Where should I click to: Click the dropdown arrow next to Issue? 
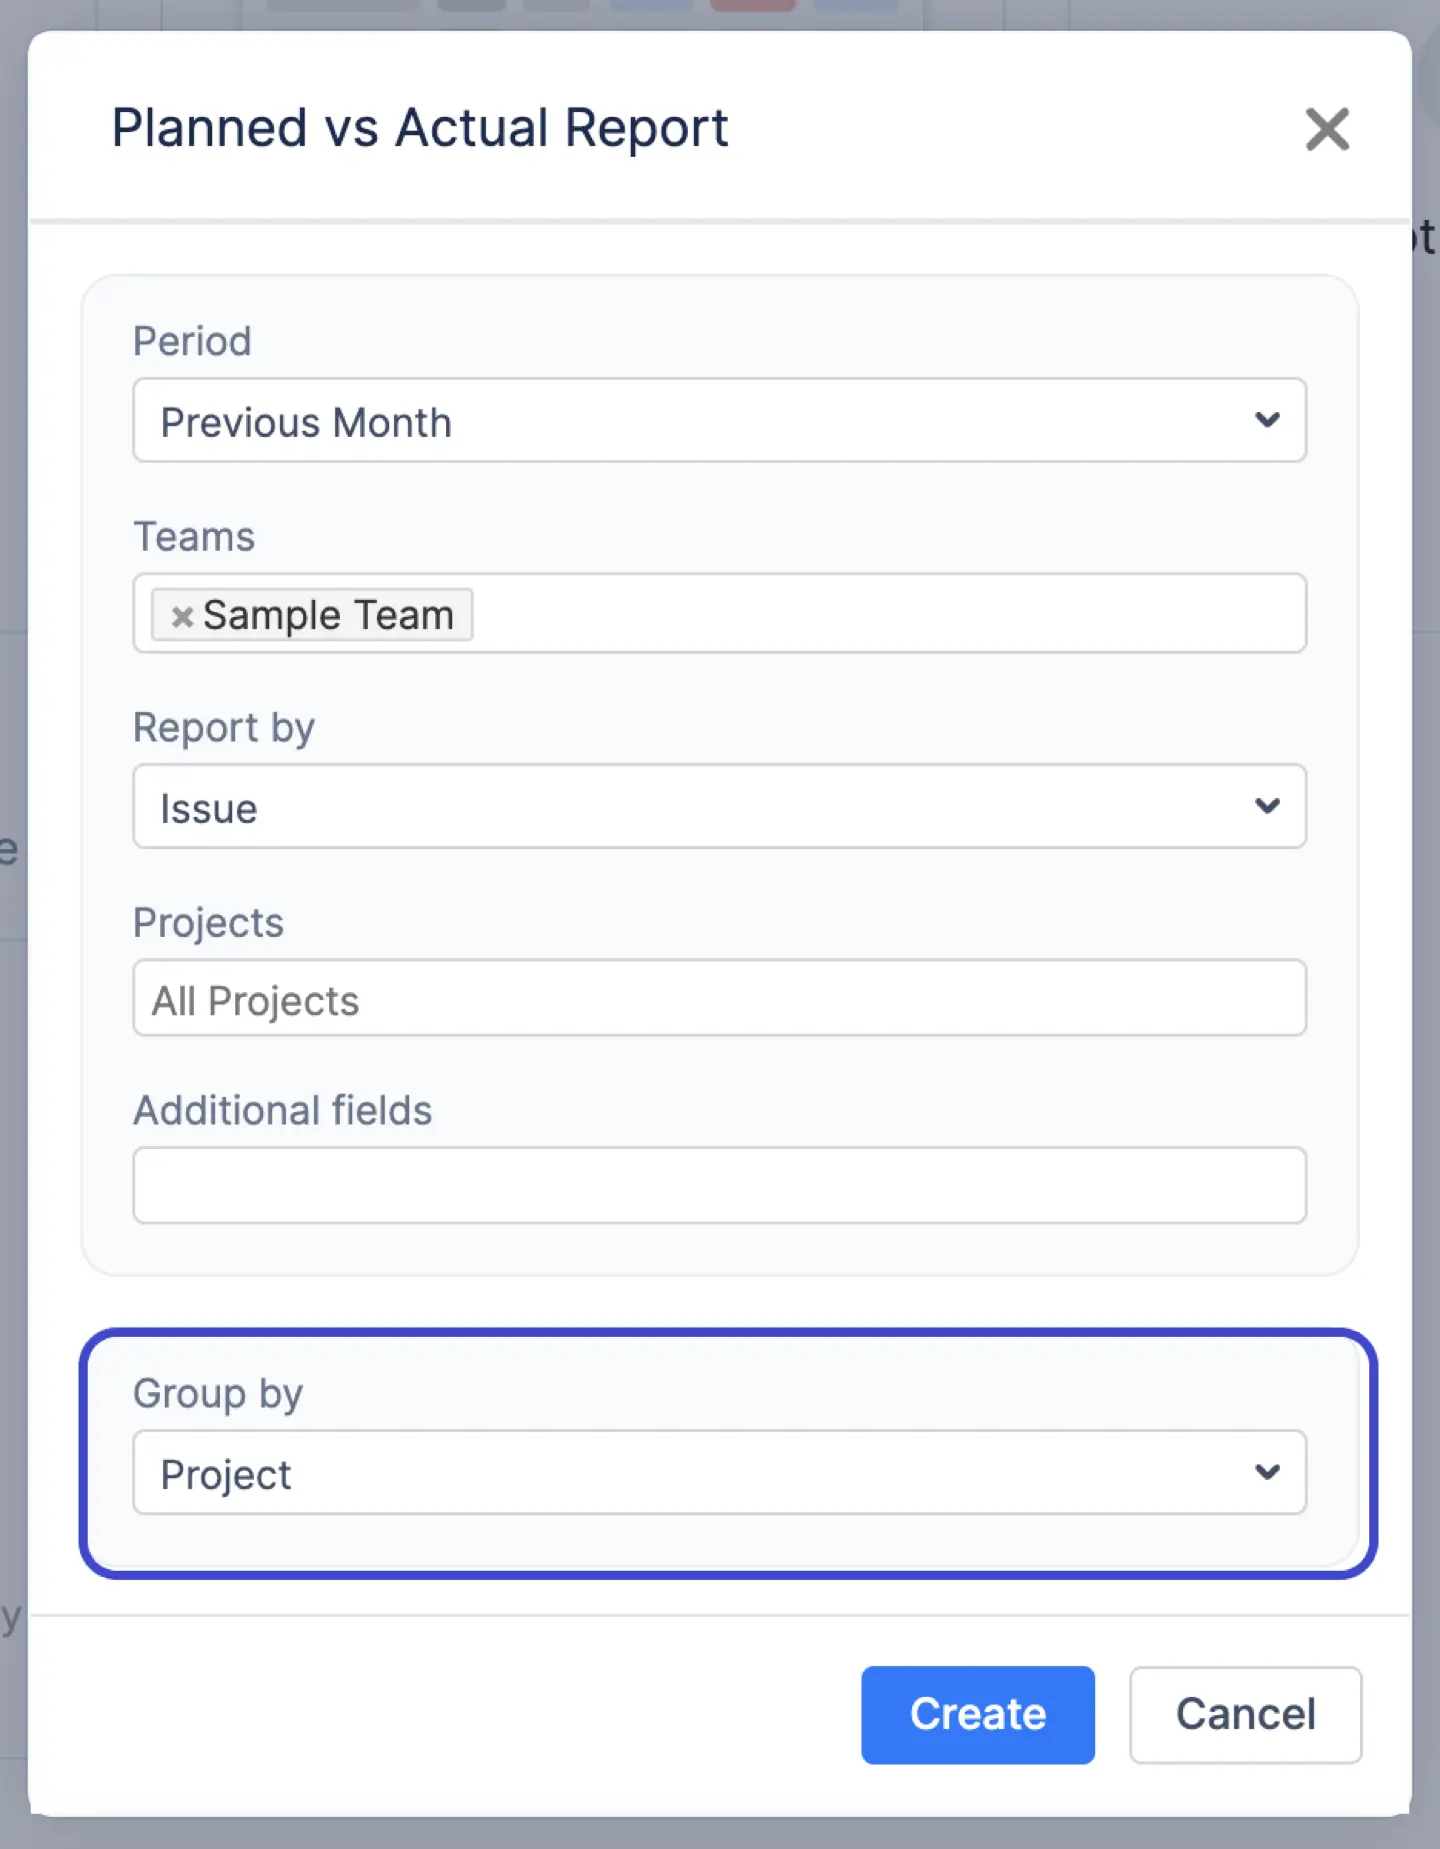point(1268,806)
